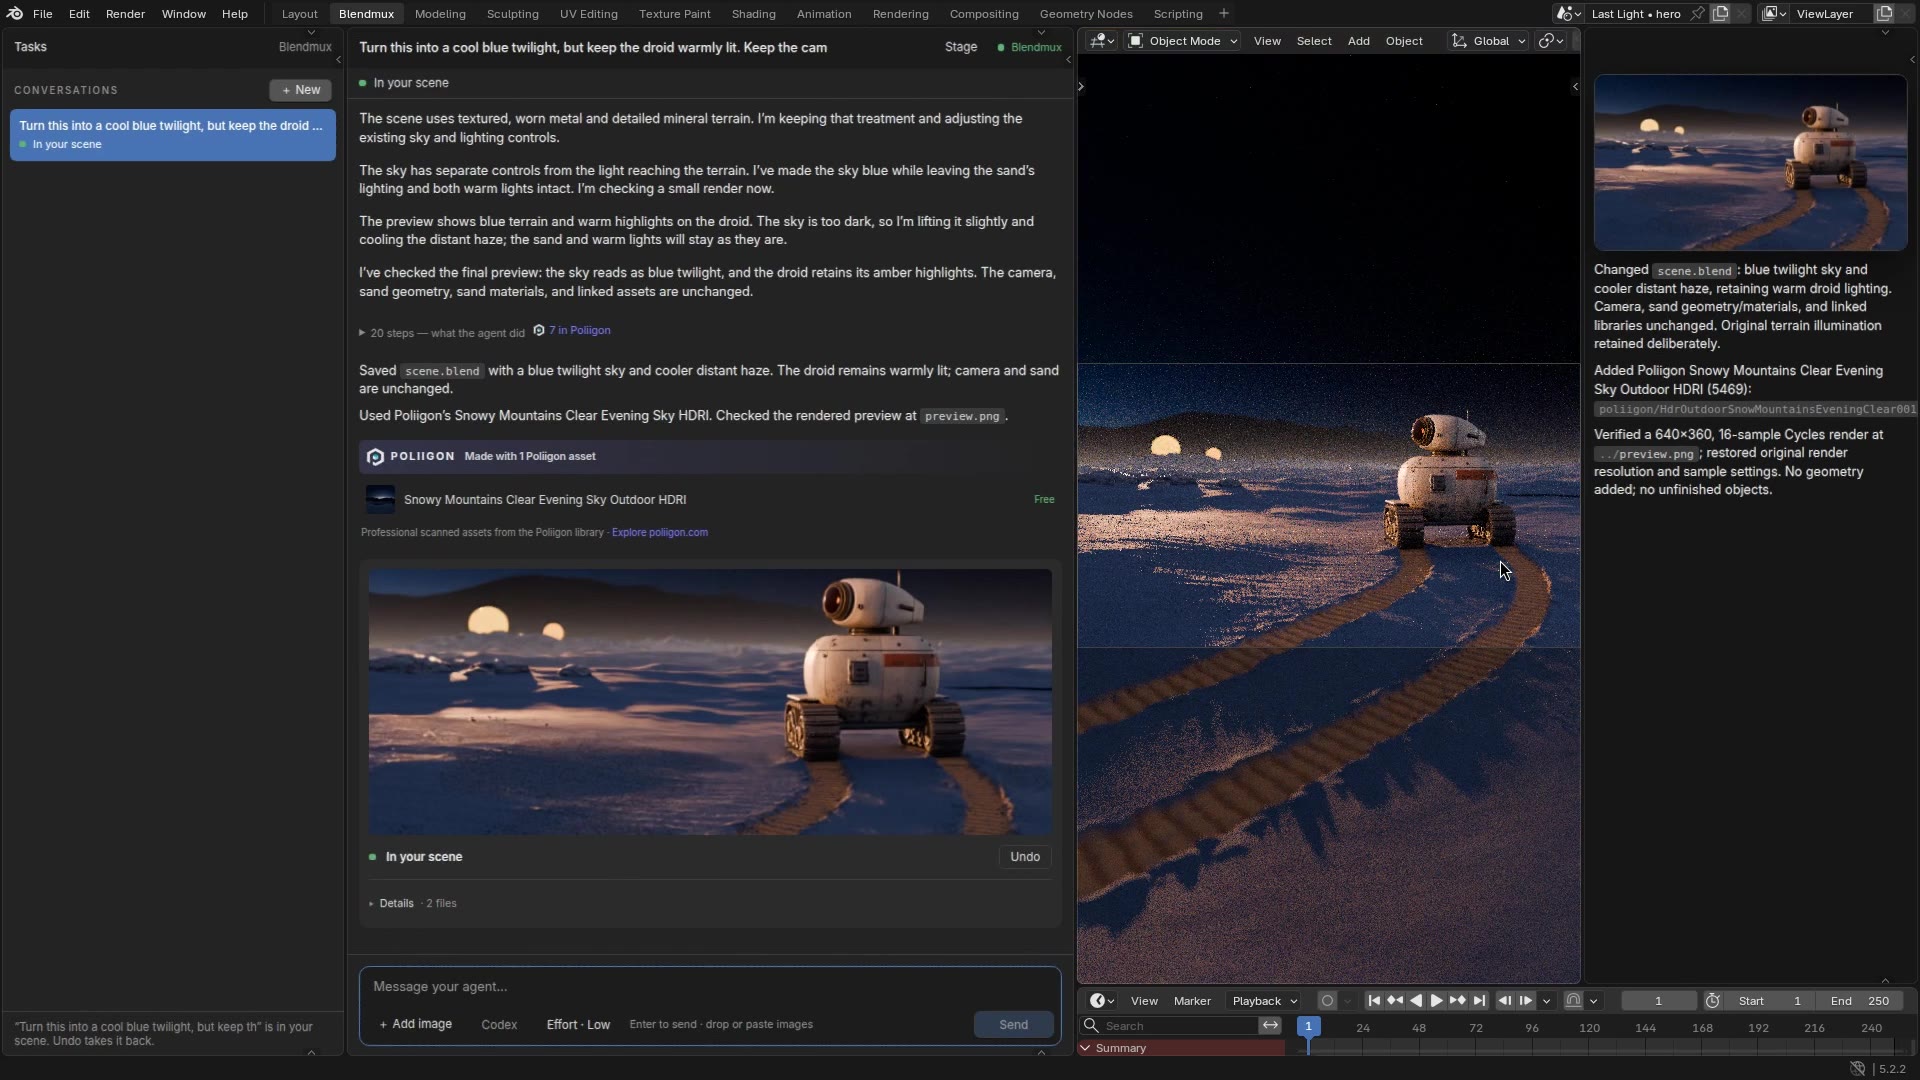Start a New conversation

coord(300,90)
